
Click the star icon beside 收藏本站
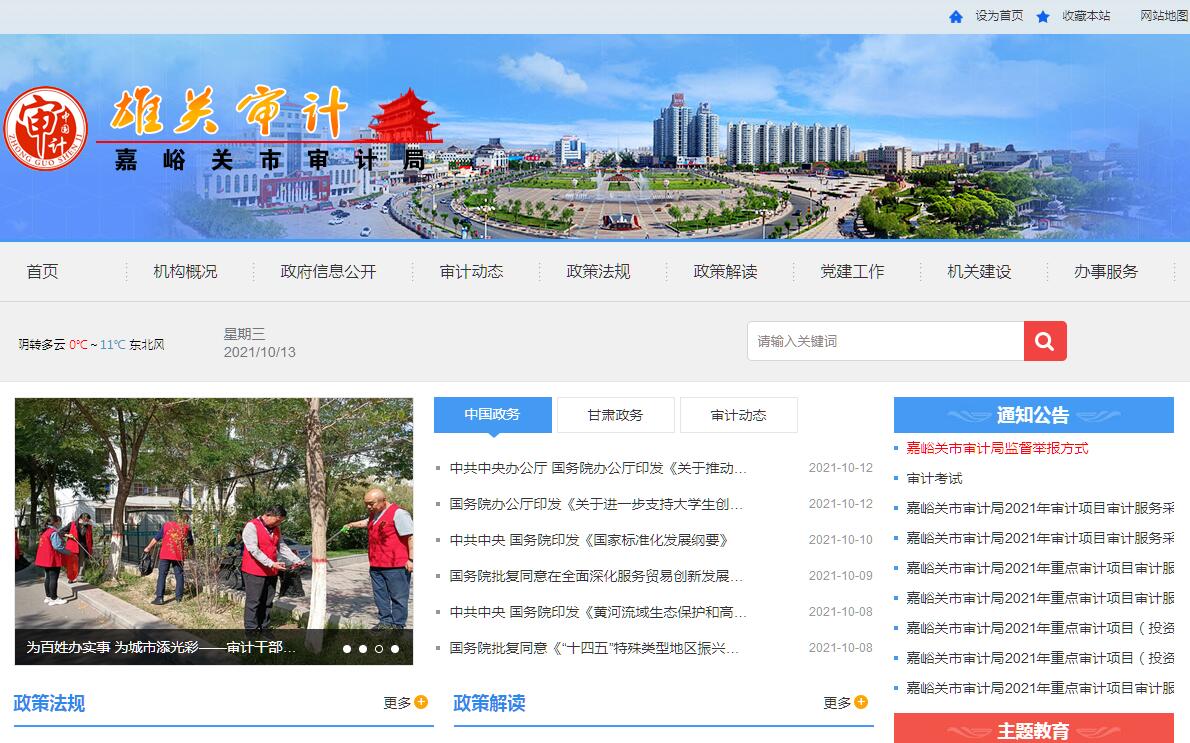(x=1043, y=16)
